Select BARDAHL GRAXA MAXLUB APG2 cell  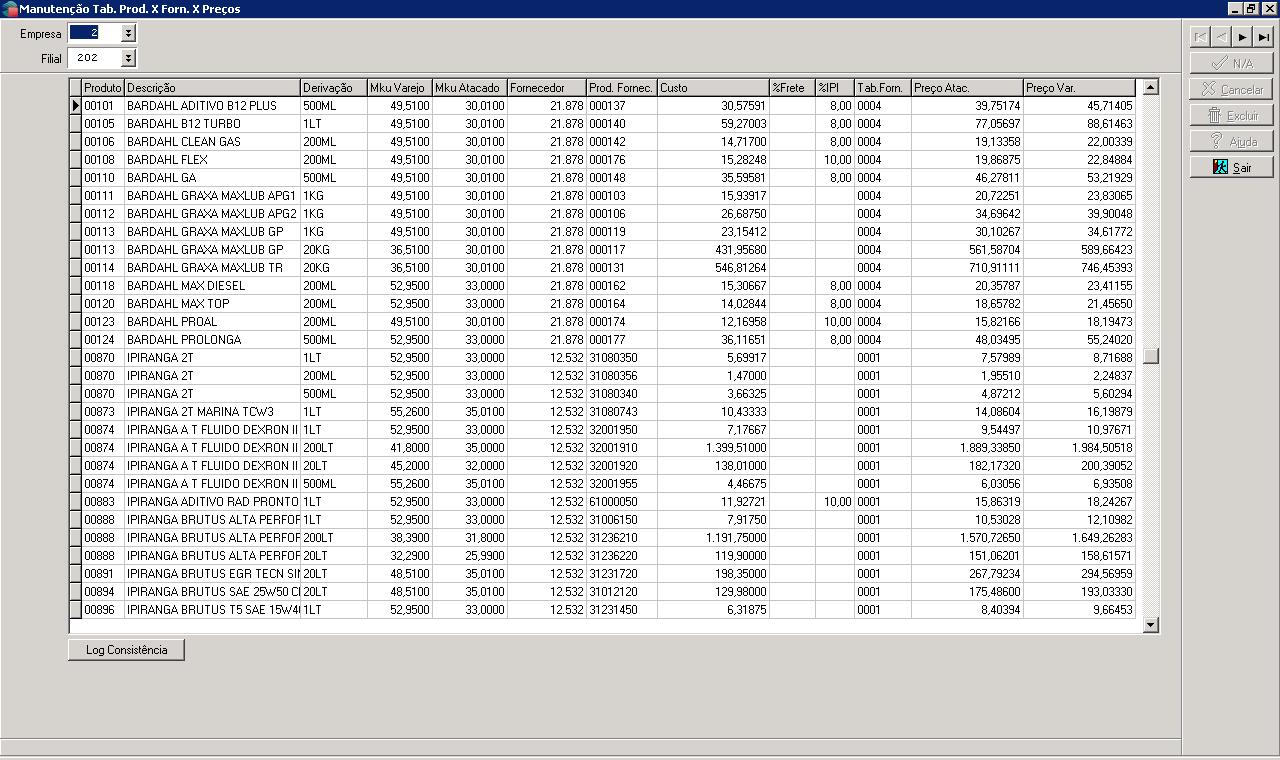coord(213,214)
